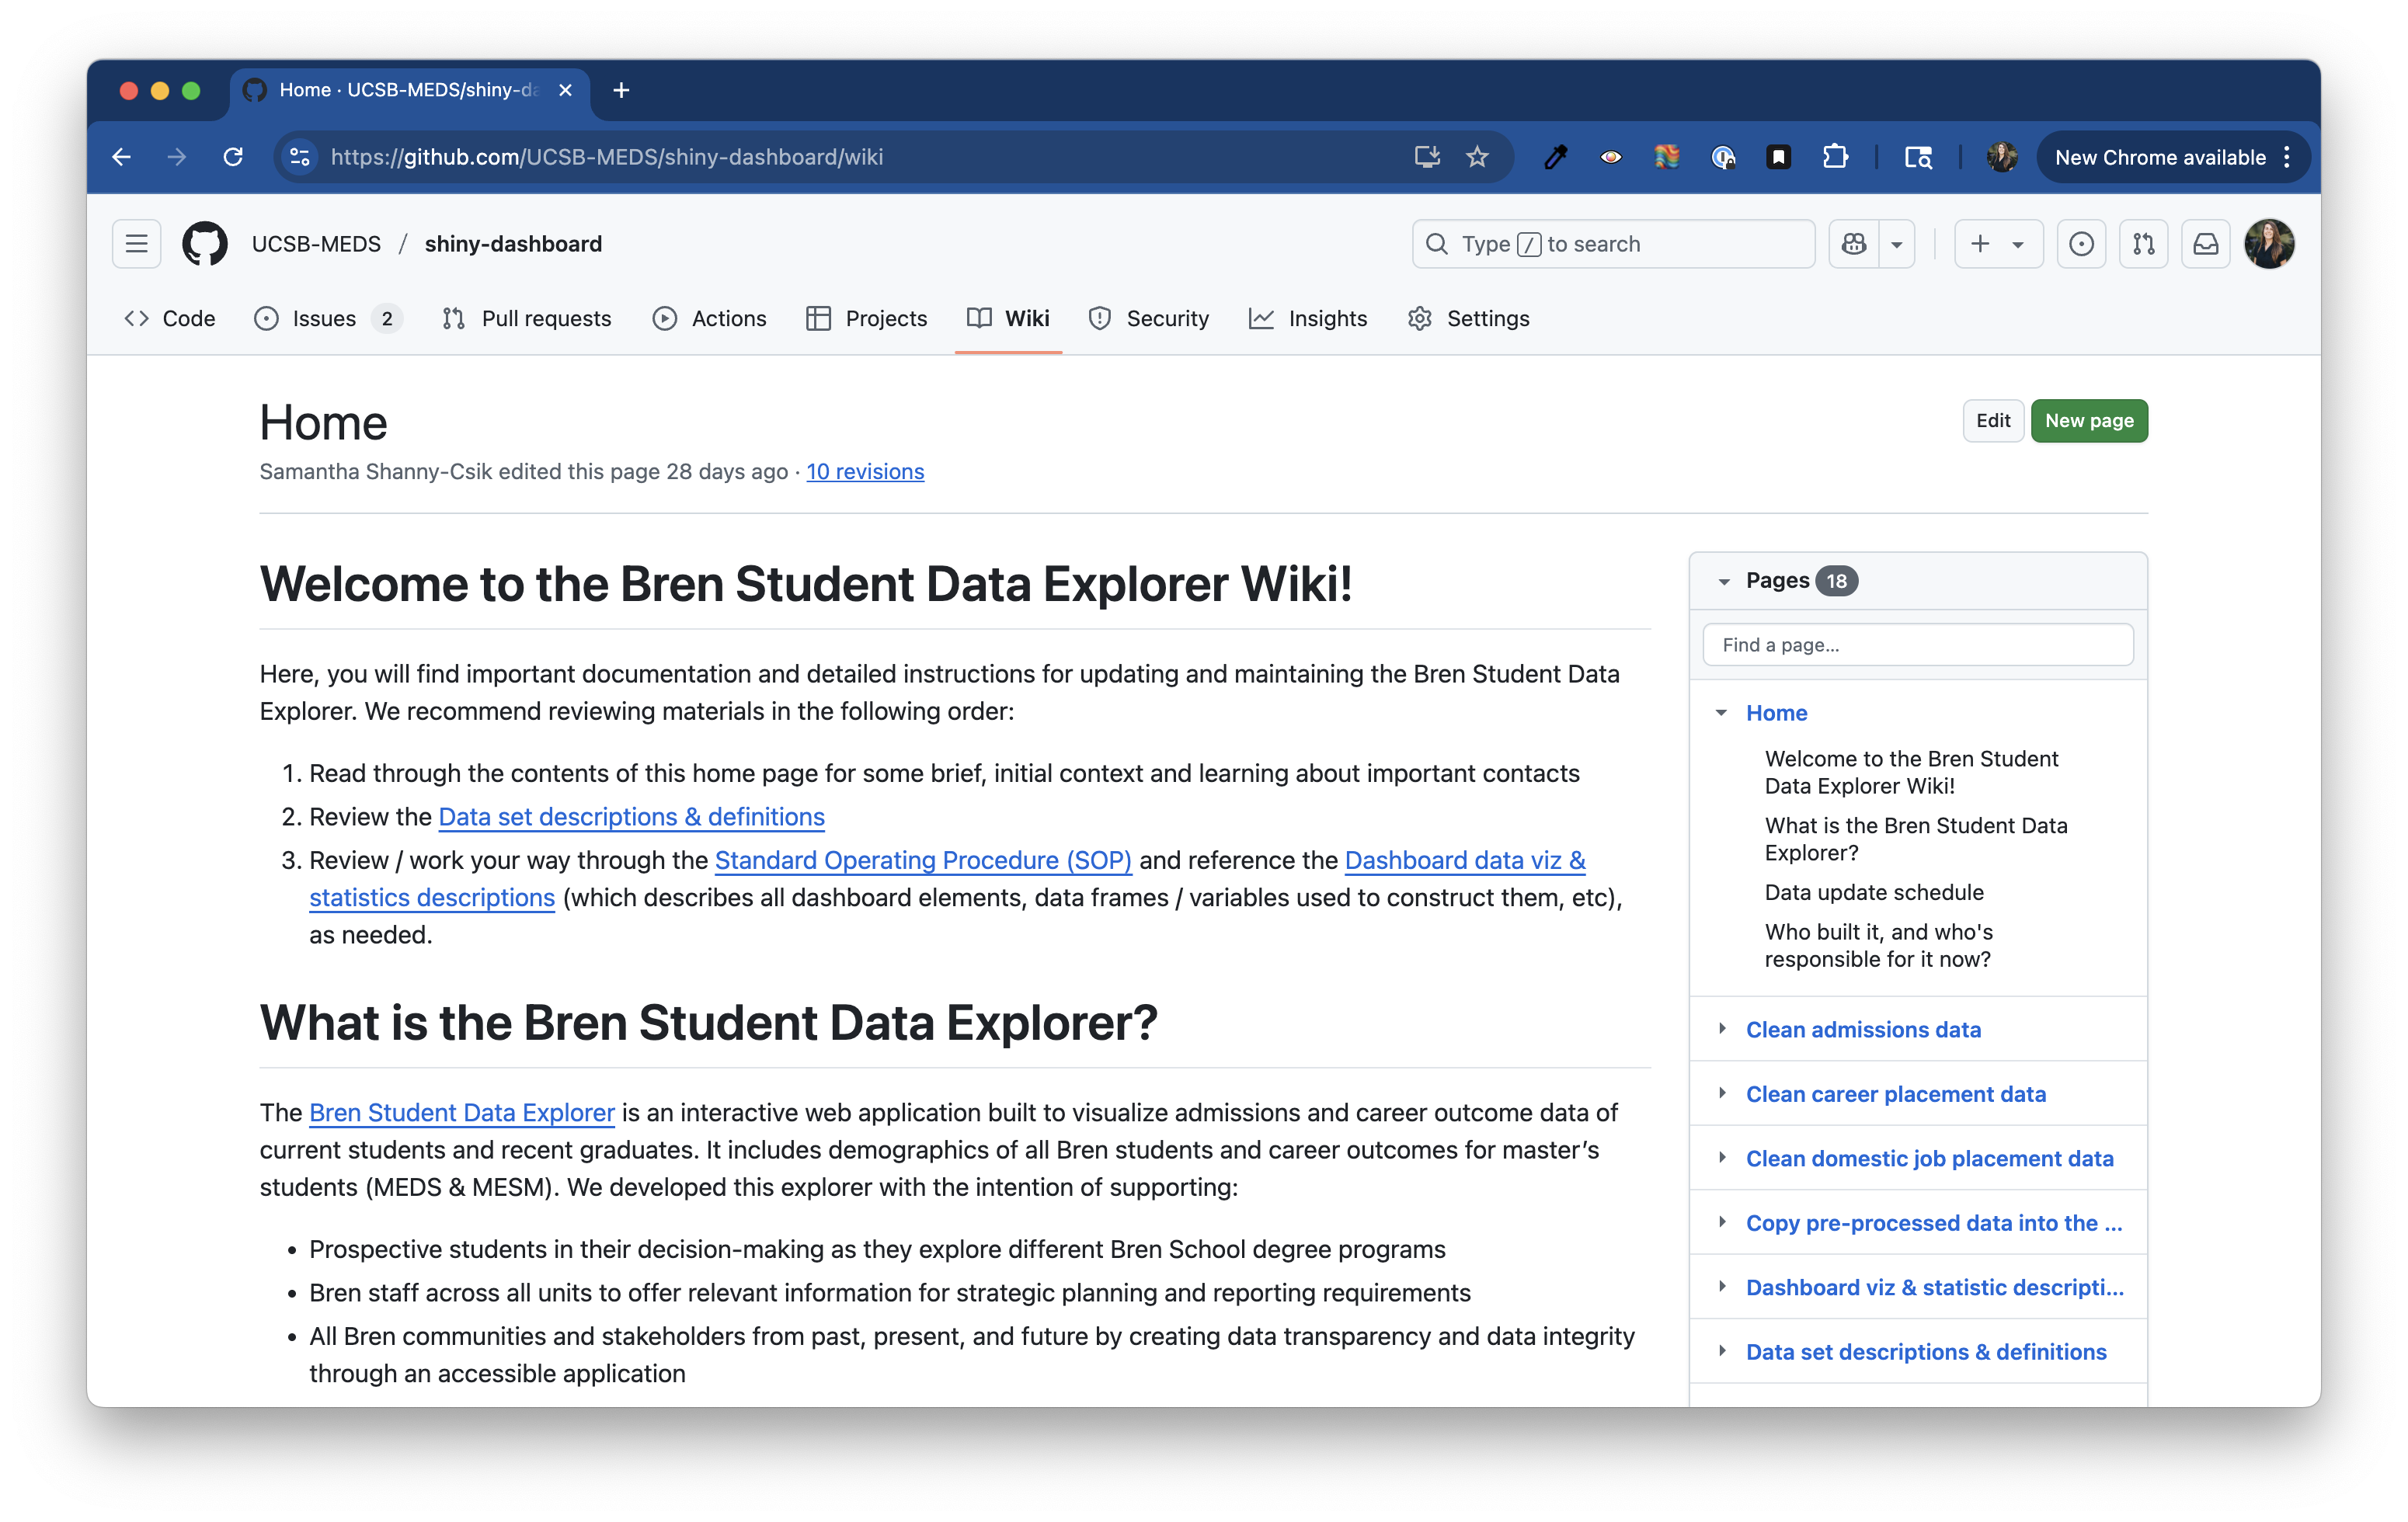Click the UCSB-MEDS organization link
Screen dimensions: 2408x1522
coord(316,244)
